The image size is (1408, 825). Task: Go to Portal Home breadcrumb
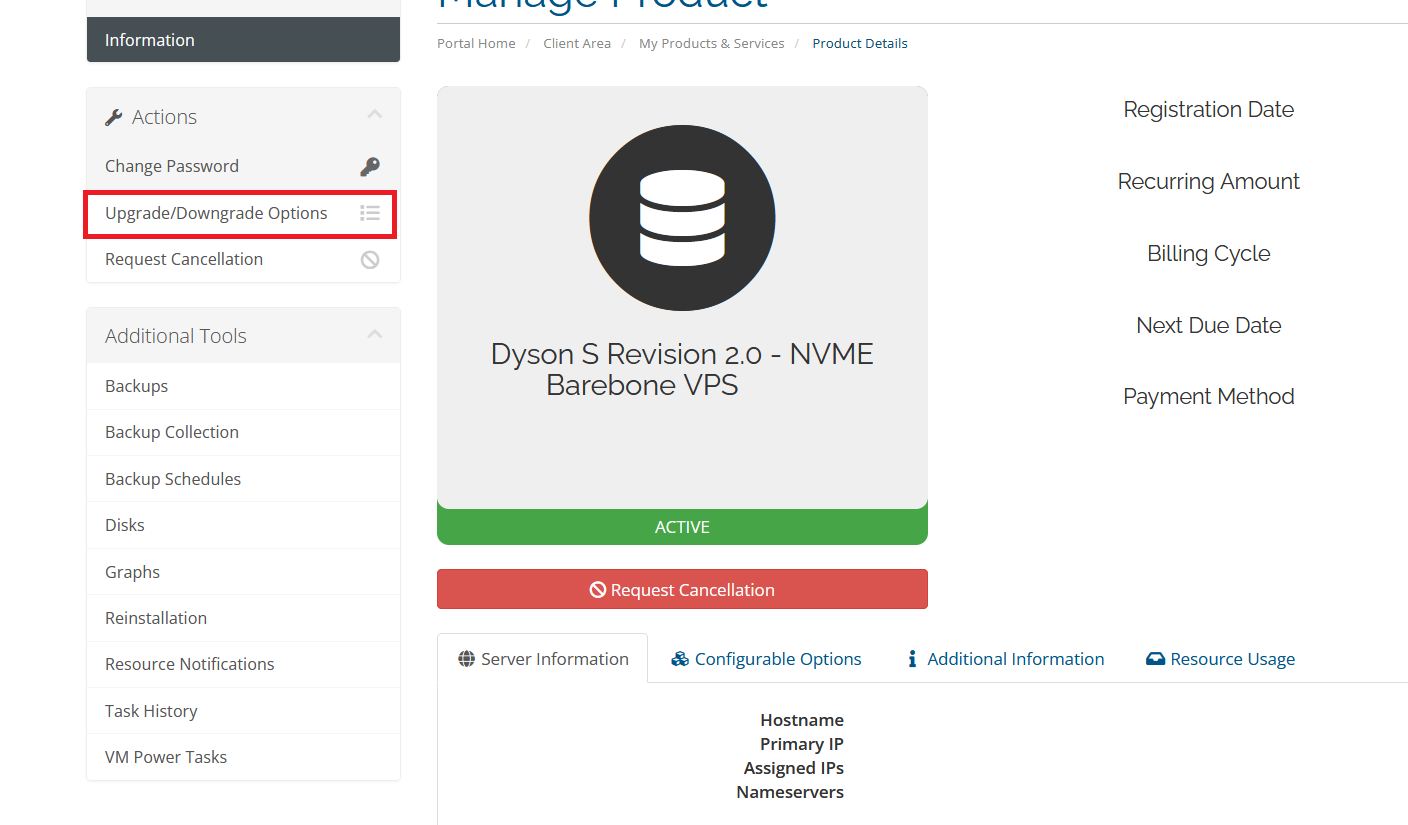point(476,44)
